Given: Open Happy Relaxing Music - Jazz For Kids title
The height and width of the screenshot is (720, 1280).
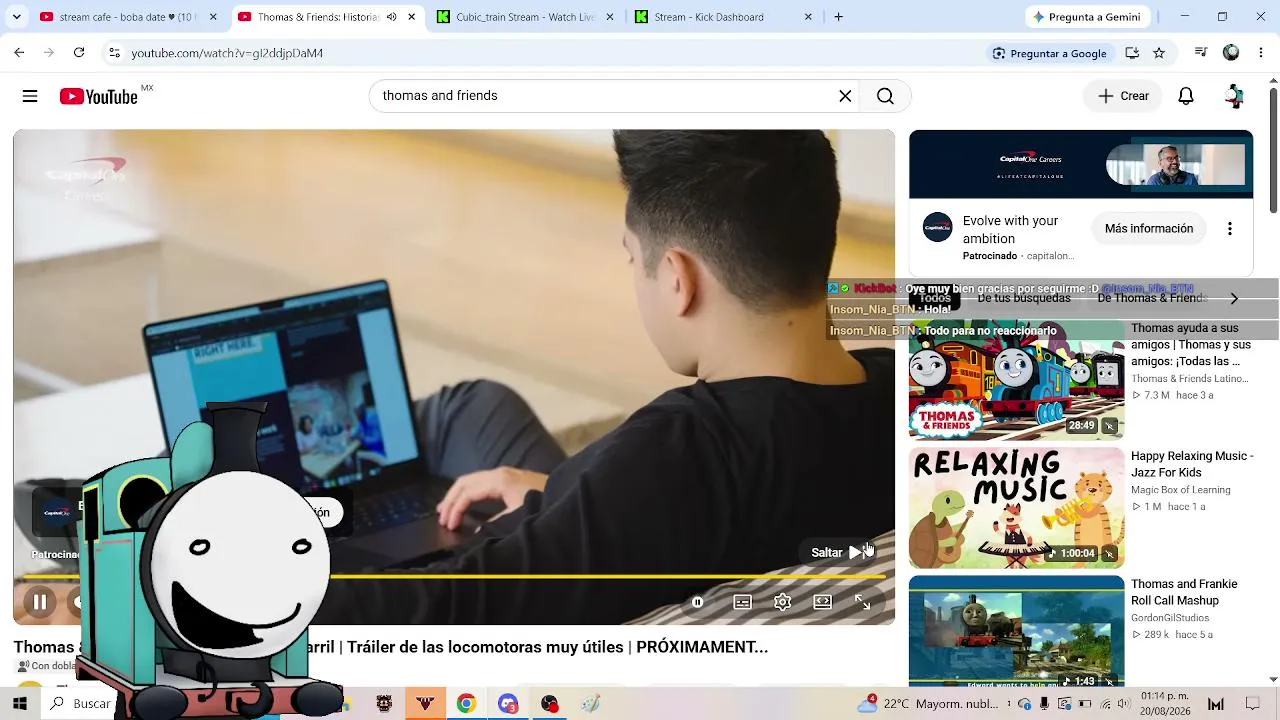Looking at the screenshot, I should 1192,464.
